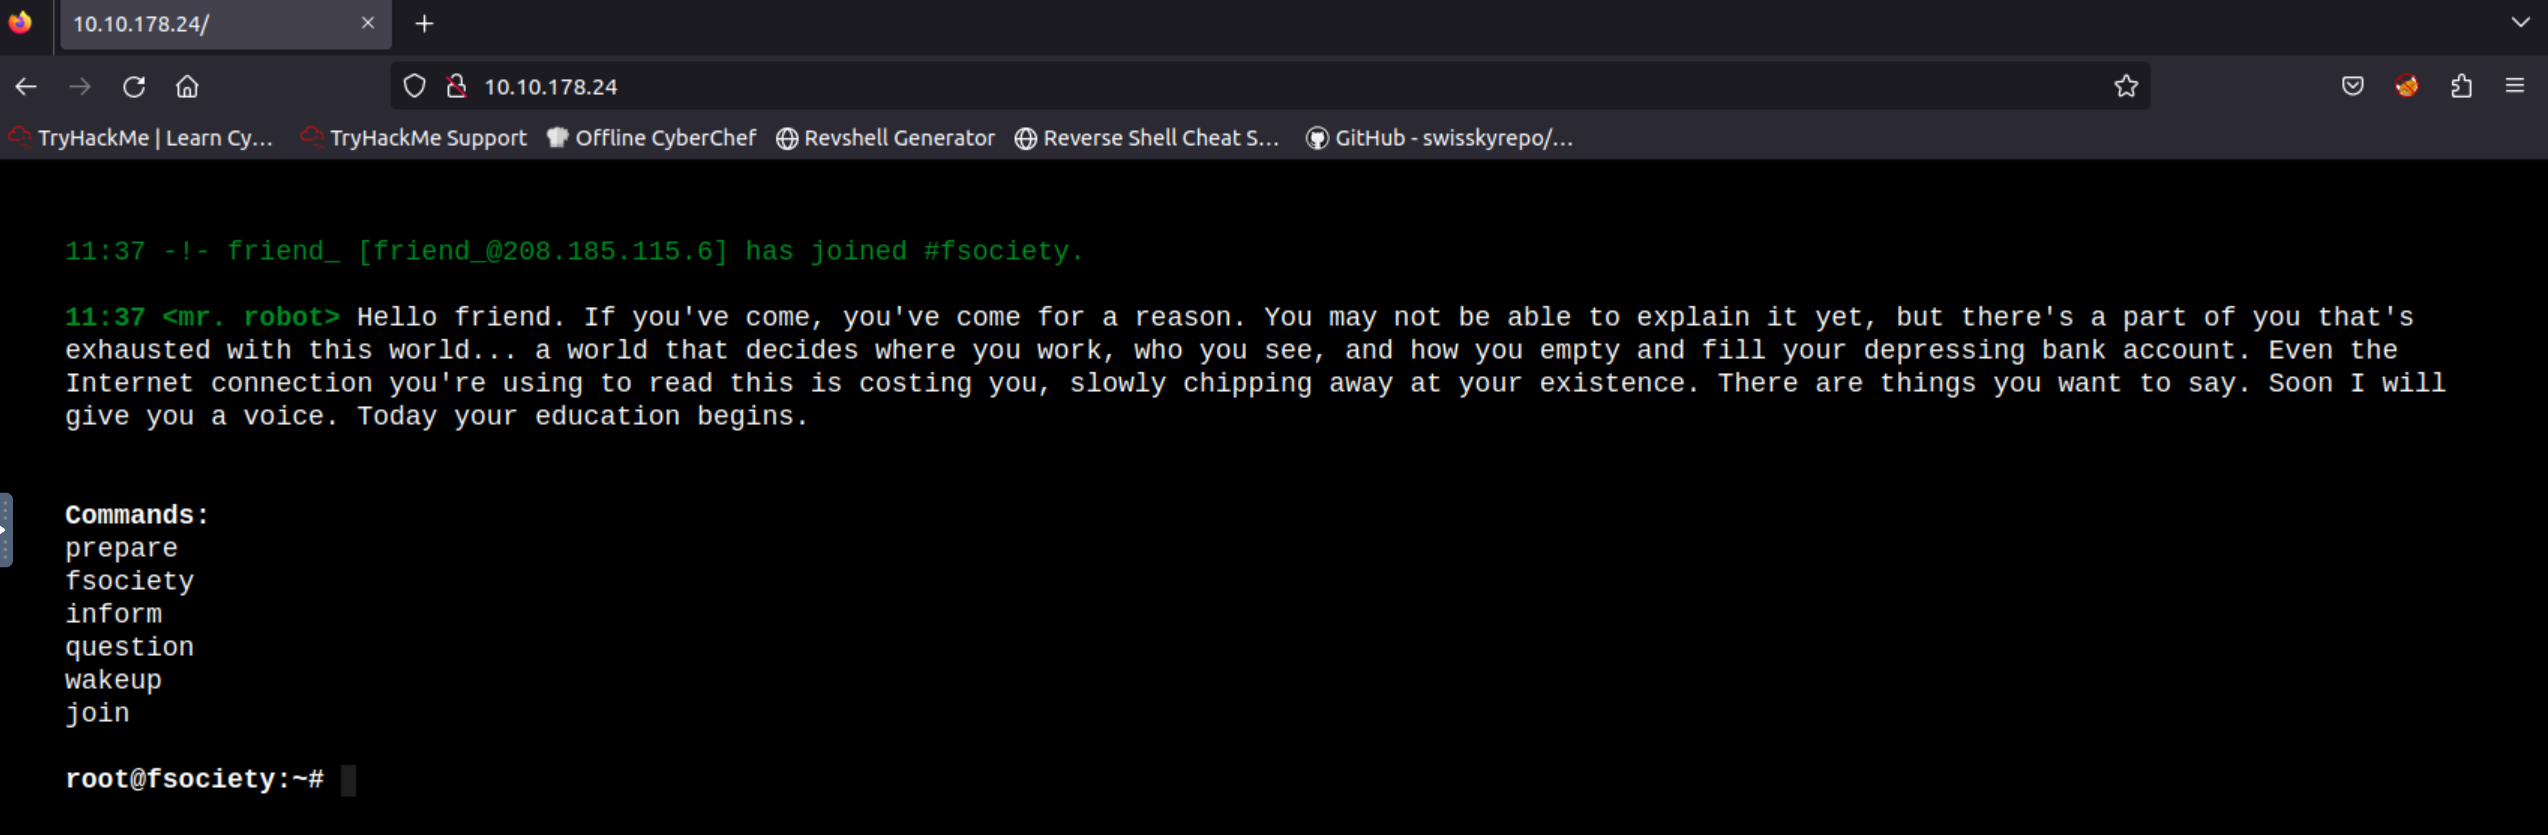2548x835 pixels.
Task: Click the 'join' command
Action: click(x=97, y=713)
